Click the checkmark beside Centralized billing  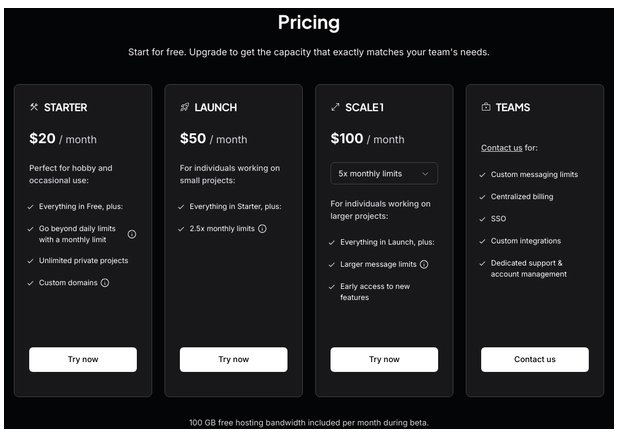[483, 197]
